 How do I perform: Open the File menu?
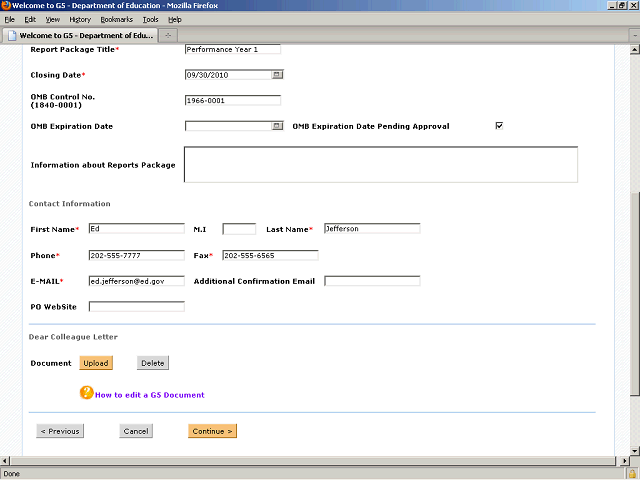click(9, 20)
